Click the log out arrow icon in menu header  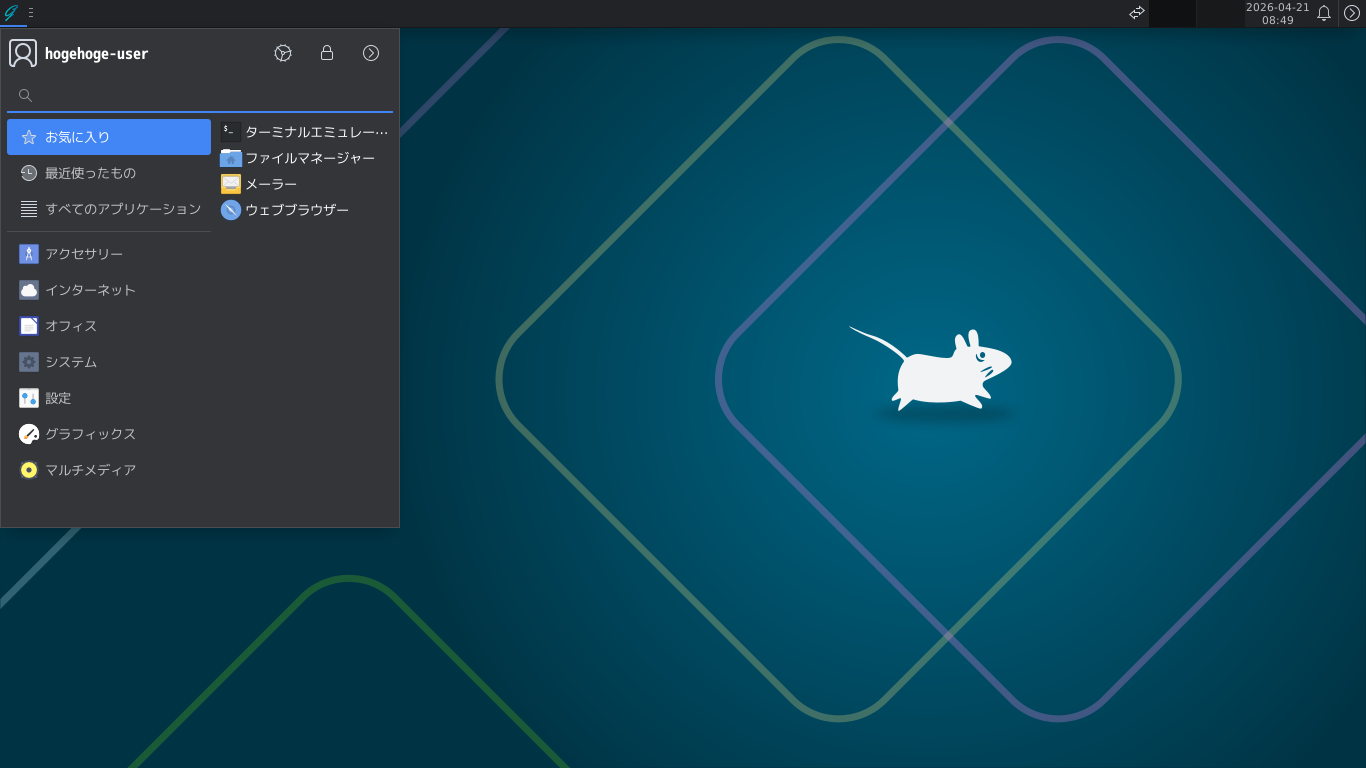pos(371,53)
